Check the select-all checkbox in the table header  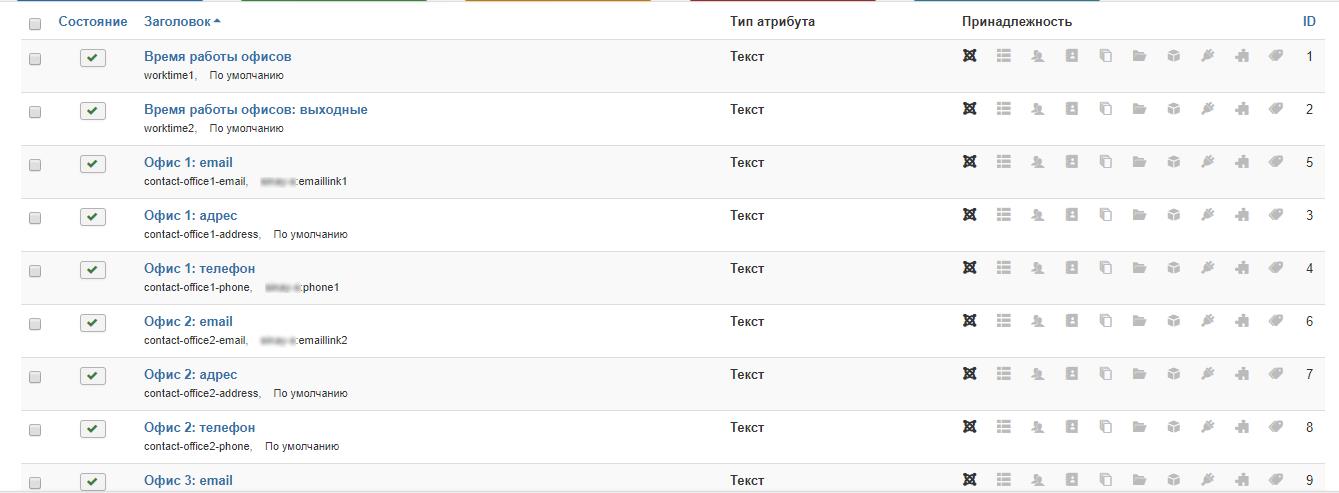(35, 23)
